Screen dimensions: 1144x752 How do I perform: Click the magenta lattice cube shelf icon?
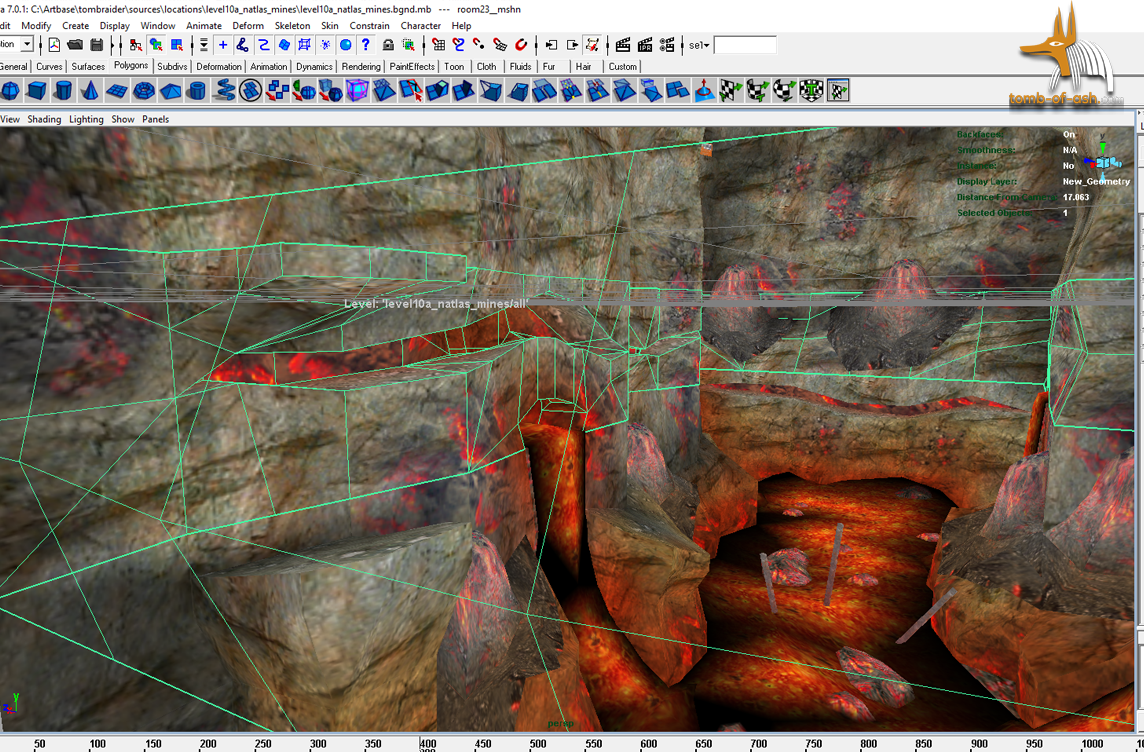[358, 90]
